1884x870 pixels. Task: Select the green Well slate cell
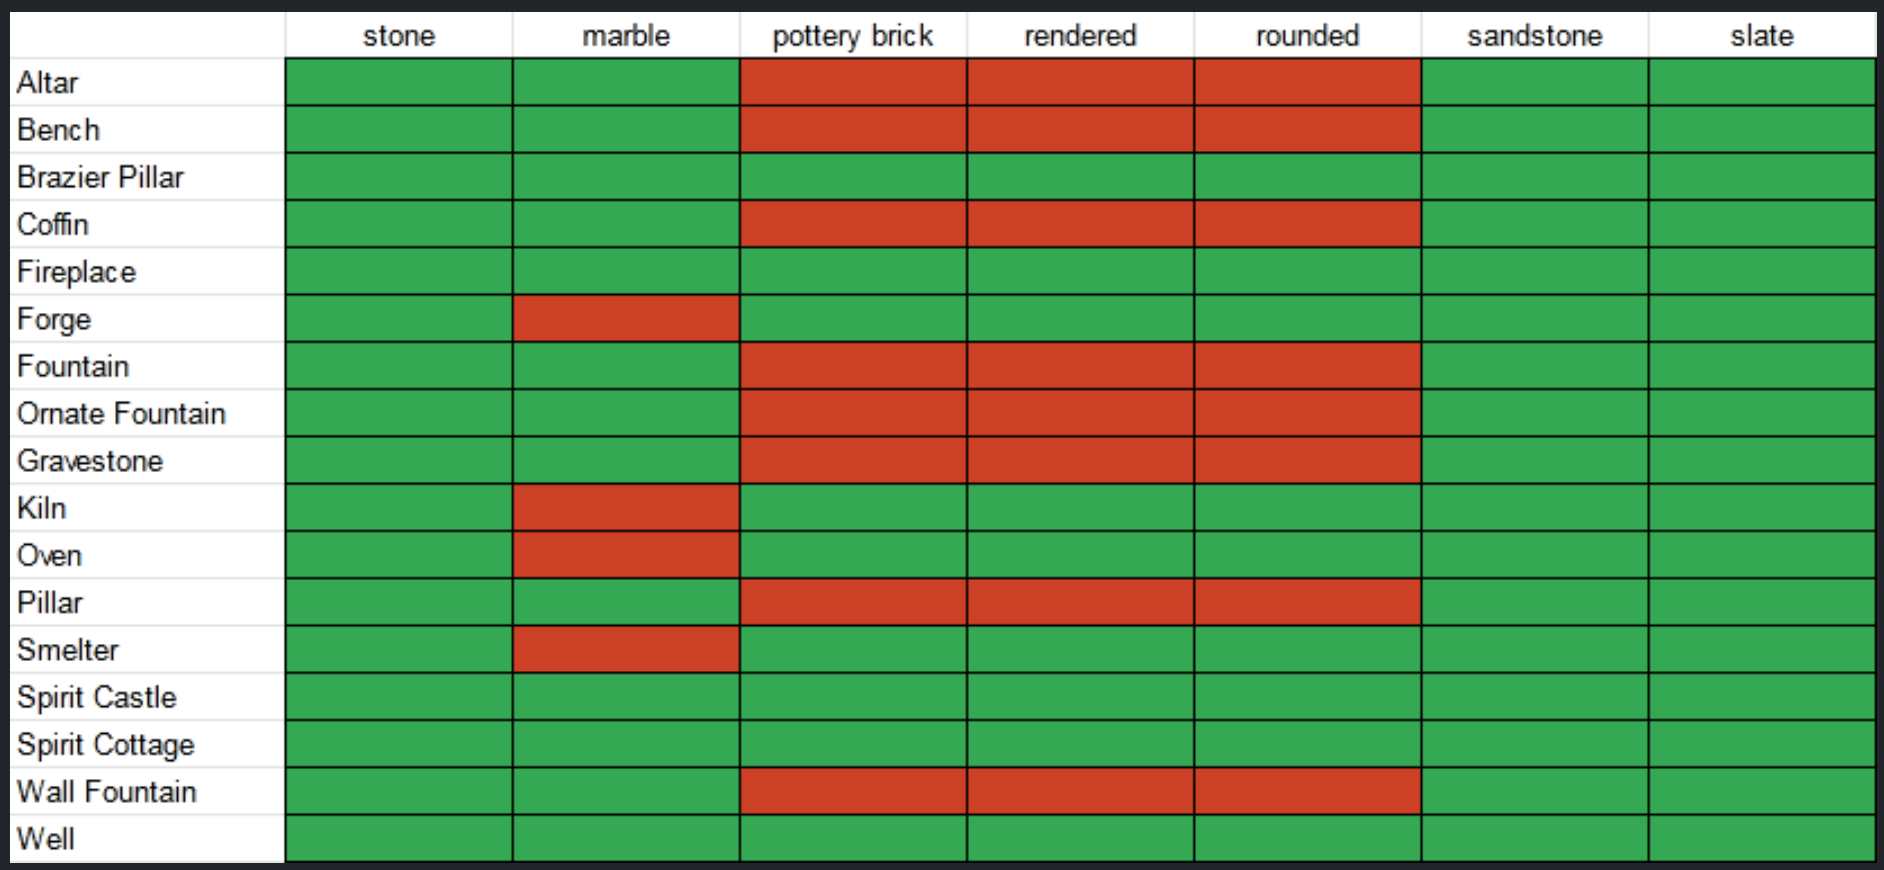click(x=1761, y=838)
